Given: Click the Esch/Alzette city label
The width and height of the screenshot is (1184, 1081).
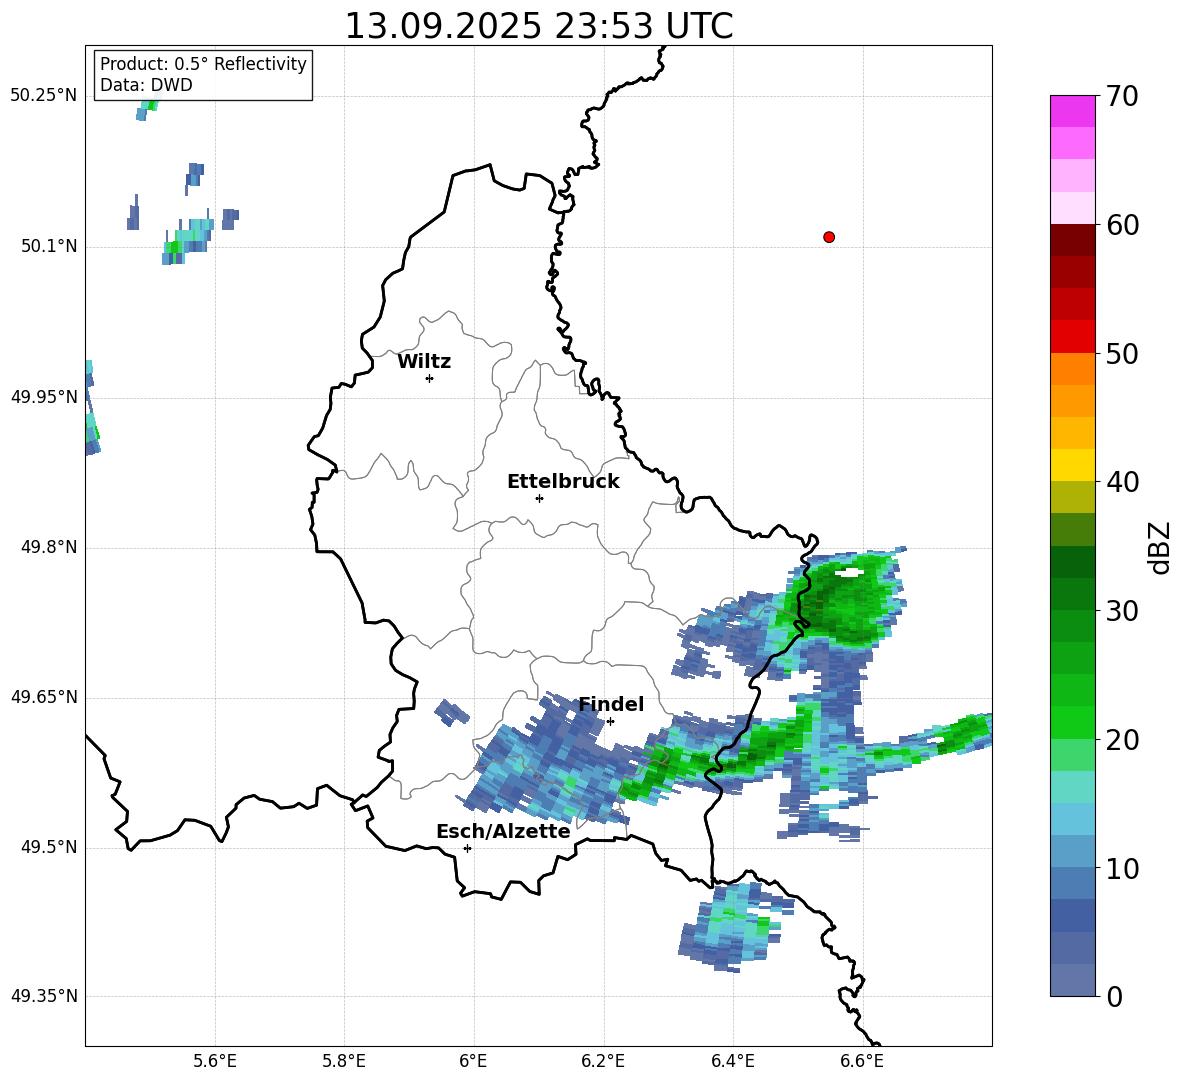Looking at the screenshot, I should [x=503, y=831].
